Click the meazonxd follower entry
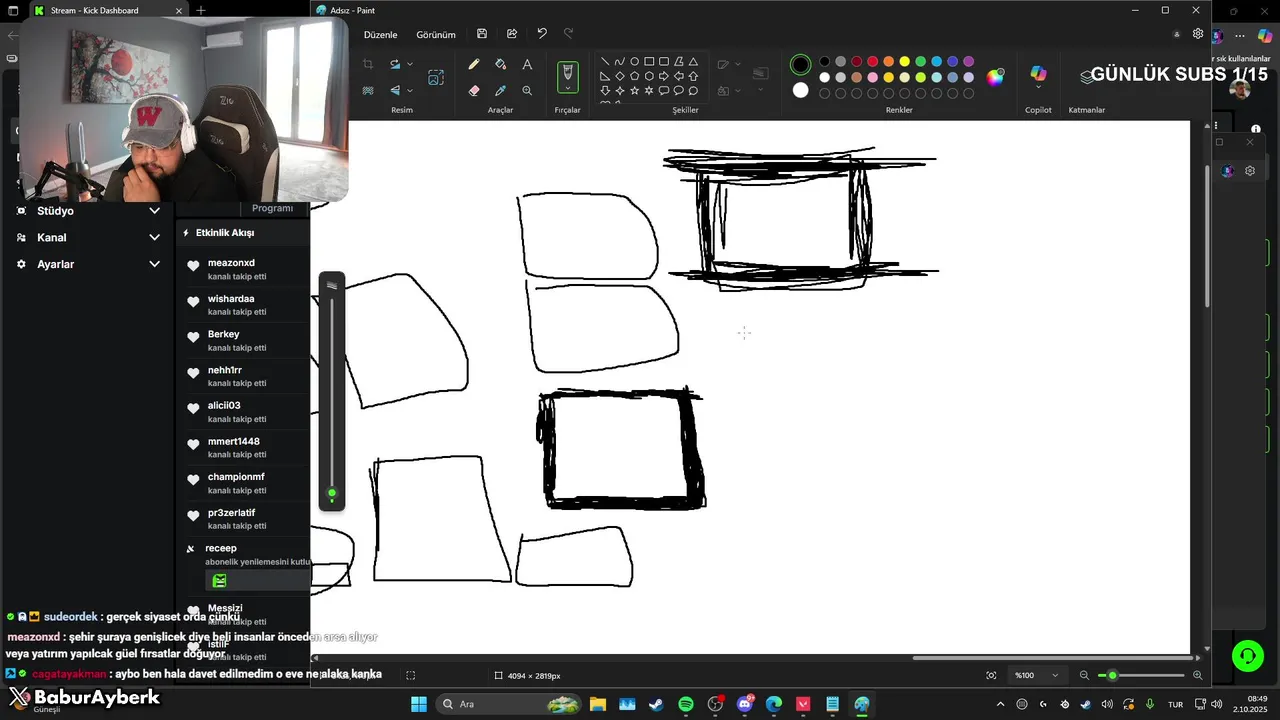Image resolution: width=1280 pixels, height=720 pixels. click(244, 269)
